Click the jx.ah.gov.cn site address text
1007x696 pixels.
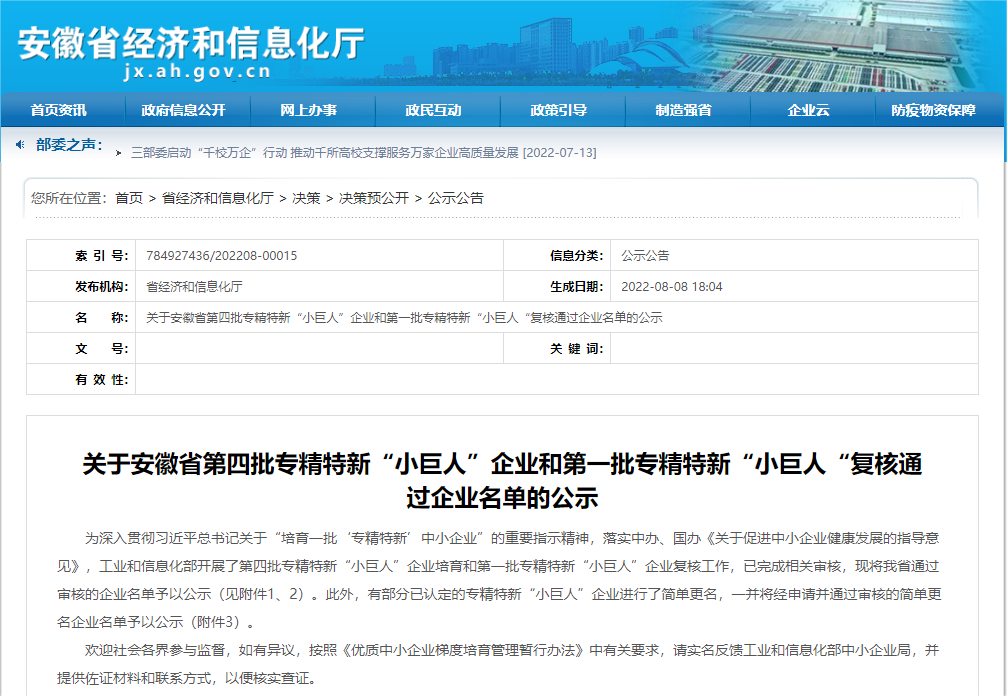pos(197,72)
